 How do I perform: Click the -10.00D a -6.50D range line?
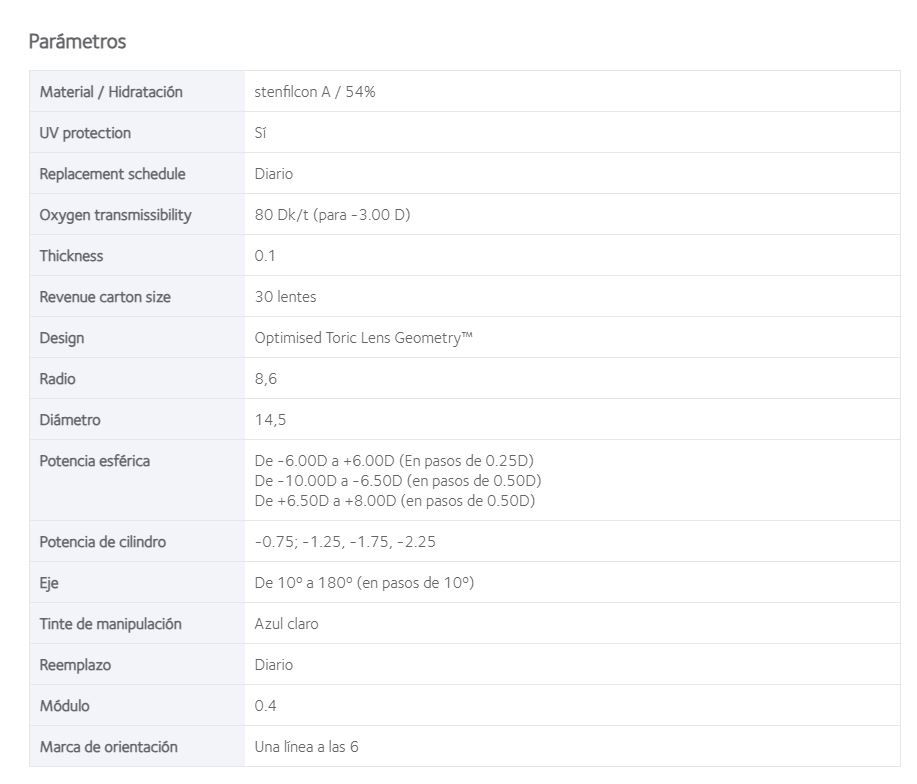click(x=398, y=481)
